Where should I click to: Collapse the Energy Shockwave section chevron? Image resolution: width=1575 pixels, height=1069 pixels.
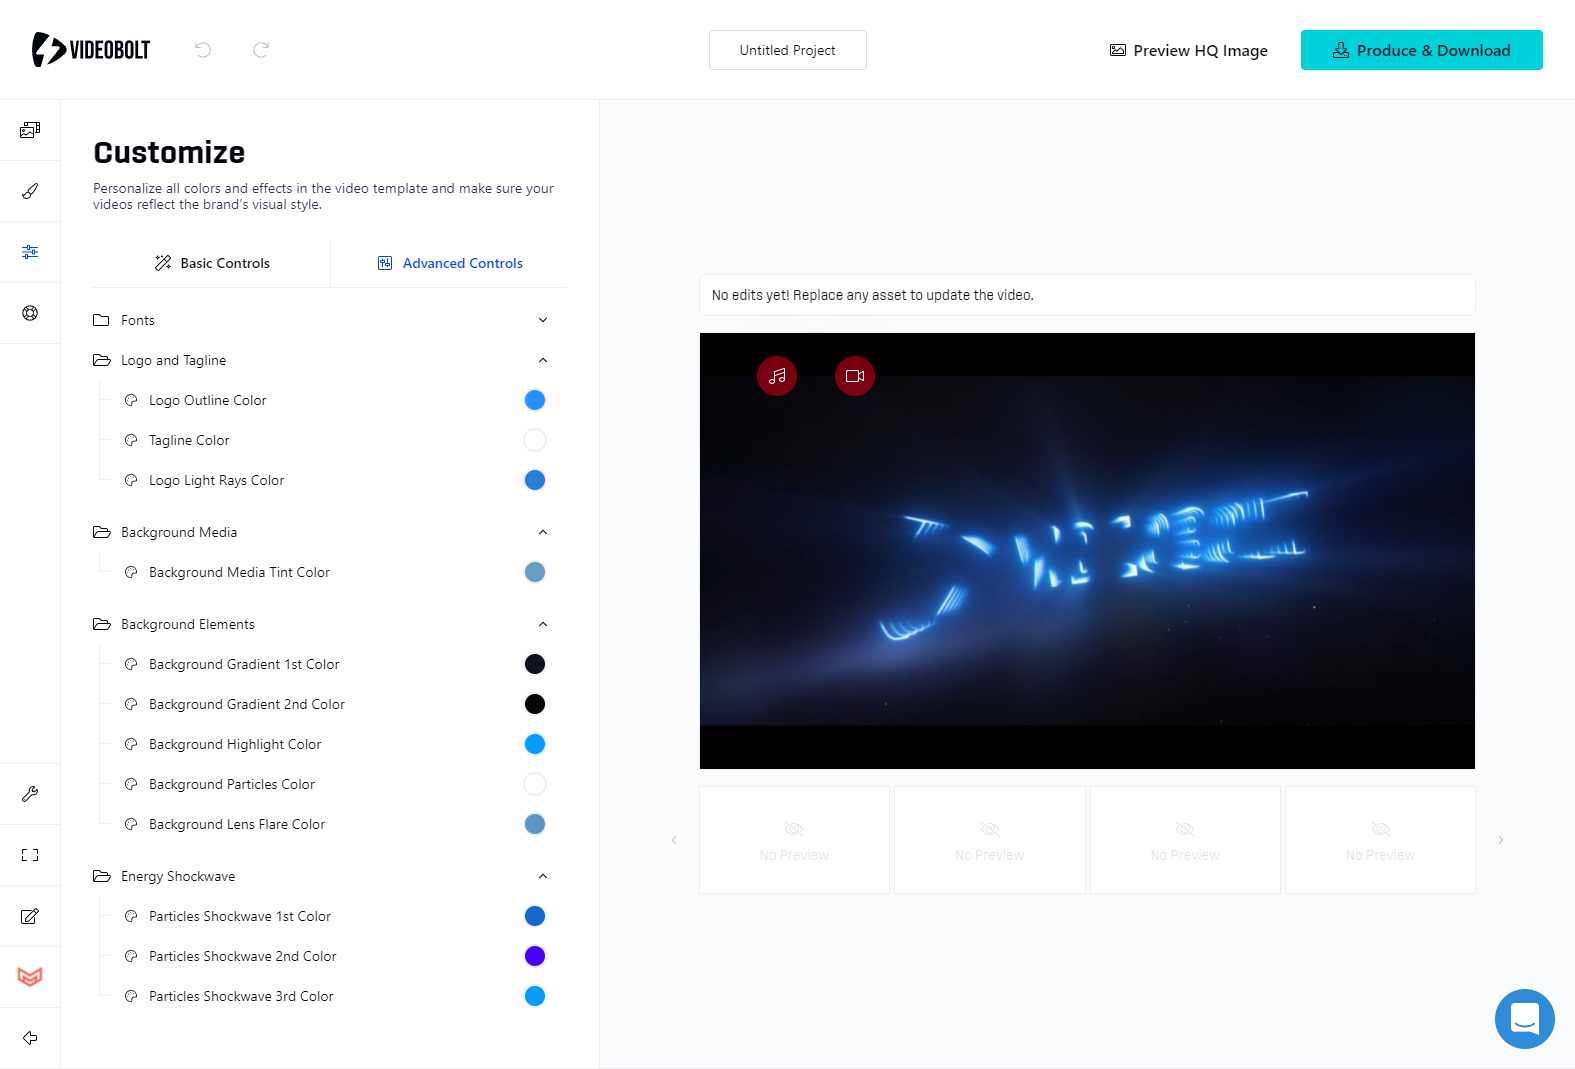tap(543, 876)
